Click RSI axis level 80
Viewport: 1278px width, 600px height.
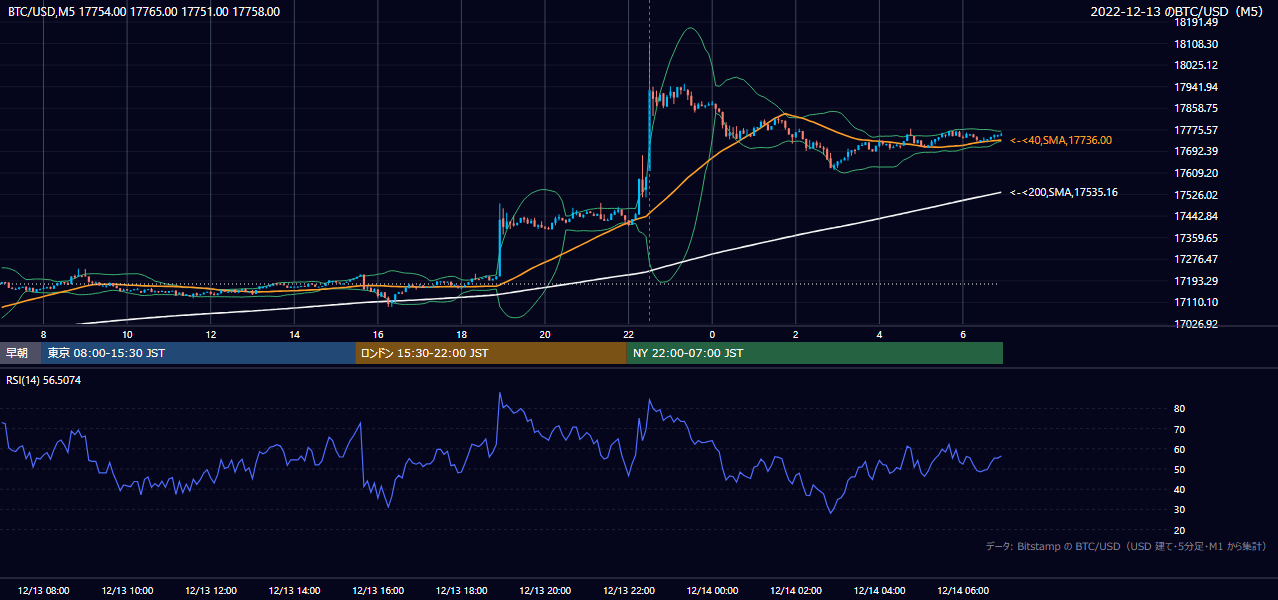1180,409
